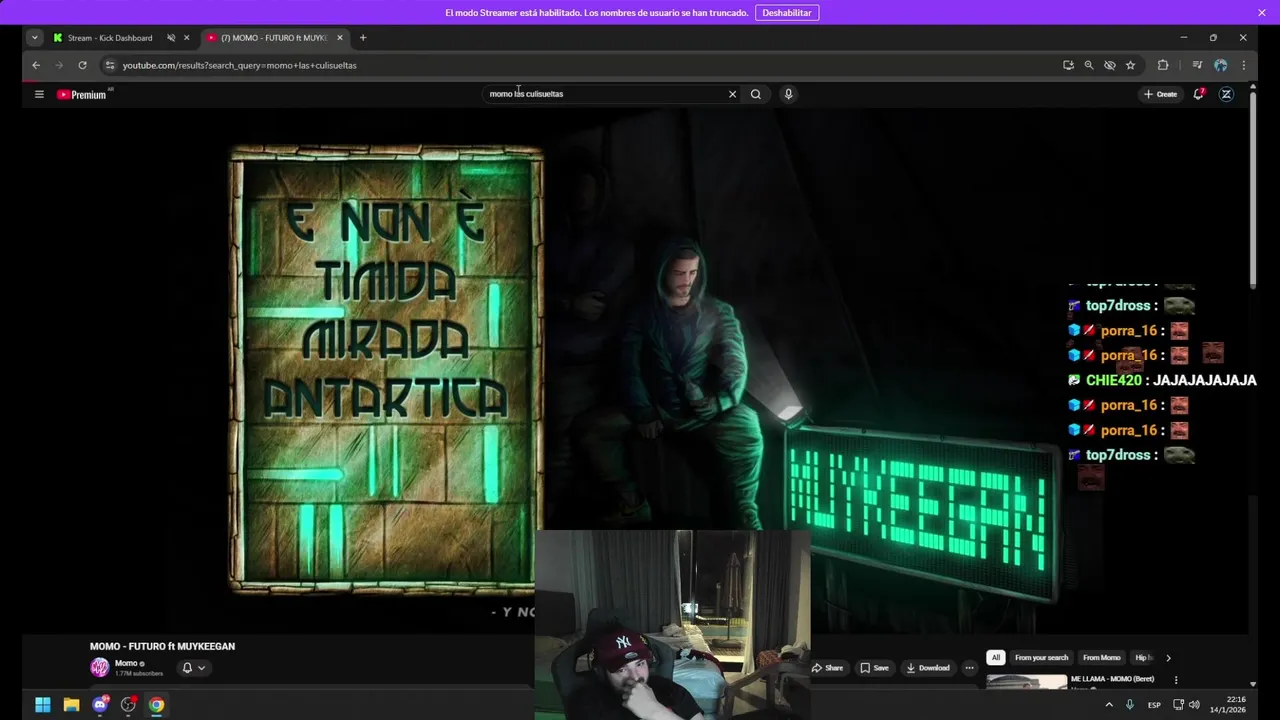1280x720 pixels.
Task: Click the video title MOMO - FUTURO ft MUYKEEGAN
Action: pos(162,646)
